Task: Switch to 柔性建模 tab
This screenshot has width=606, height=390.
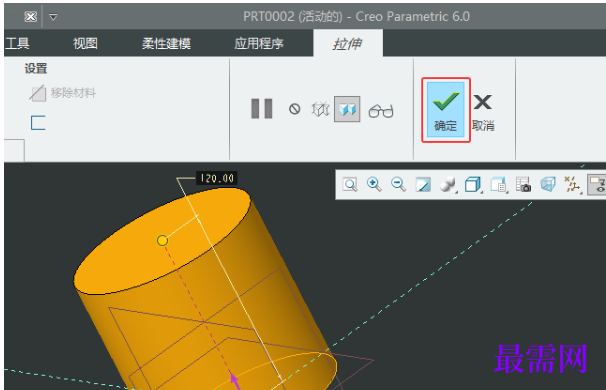Action: [x=166, y=43]
